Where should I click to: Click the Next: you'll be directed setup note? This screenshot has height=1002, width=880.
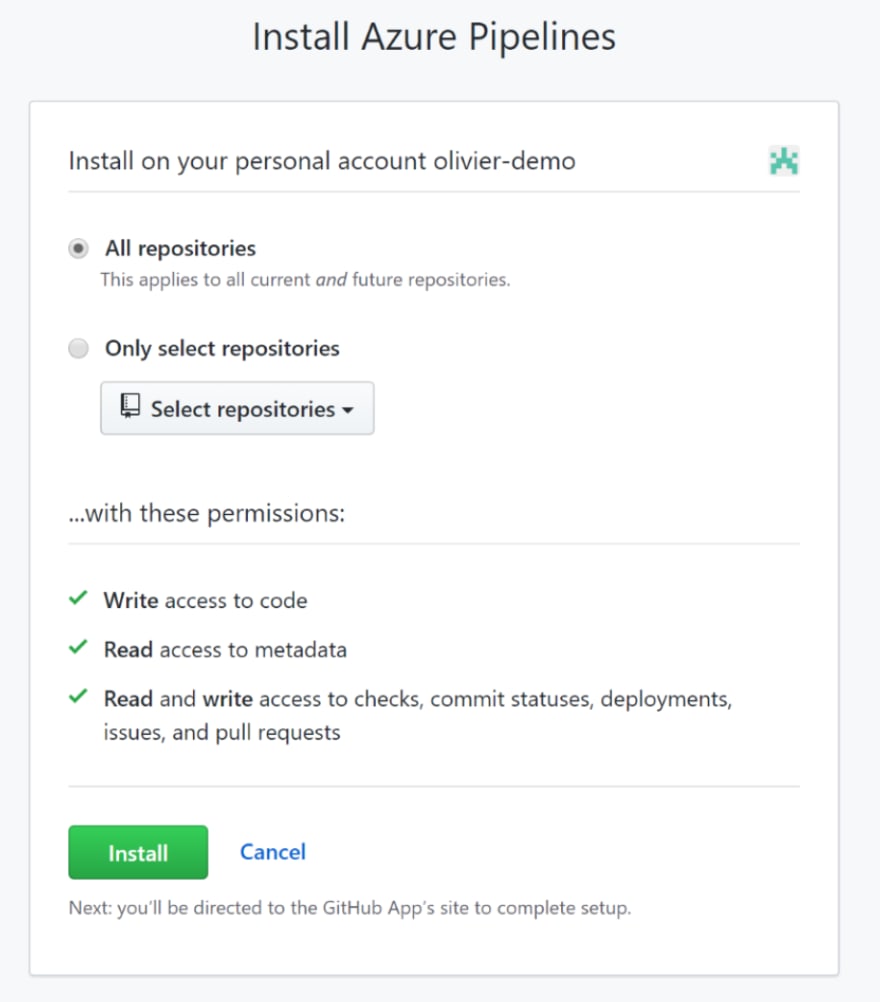[350, 908]
